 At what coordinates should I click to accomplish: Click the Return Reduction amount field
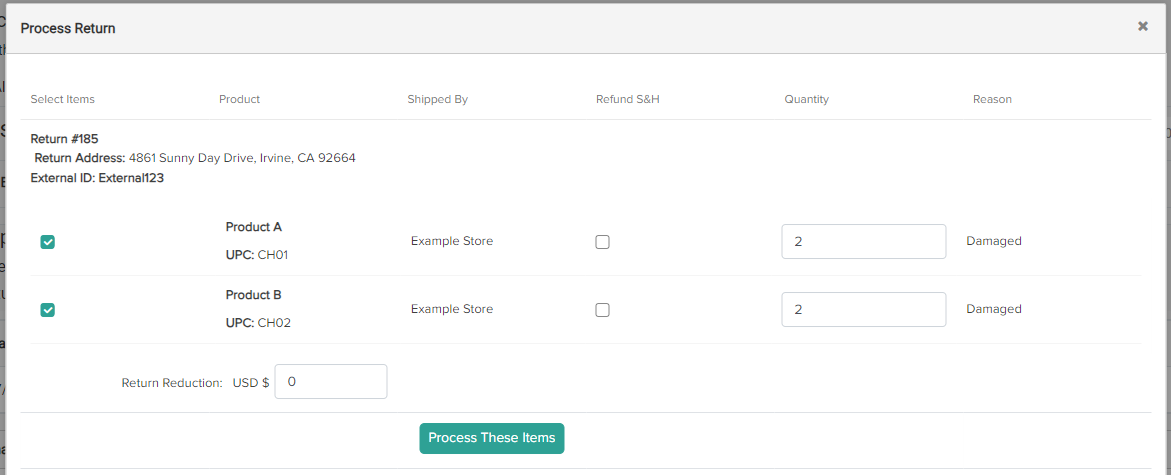click(x=331, y=382)
